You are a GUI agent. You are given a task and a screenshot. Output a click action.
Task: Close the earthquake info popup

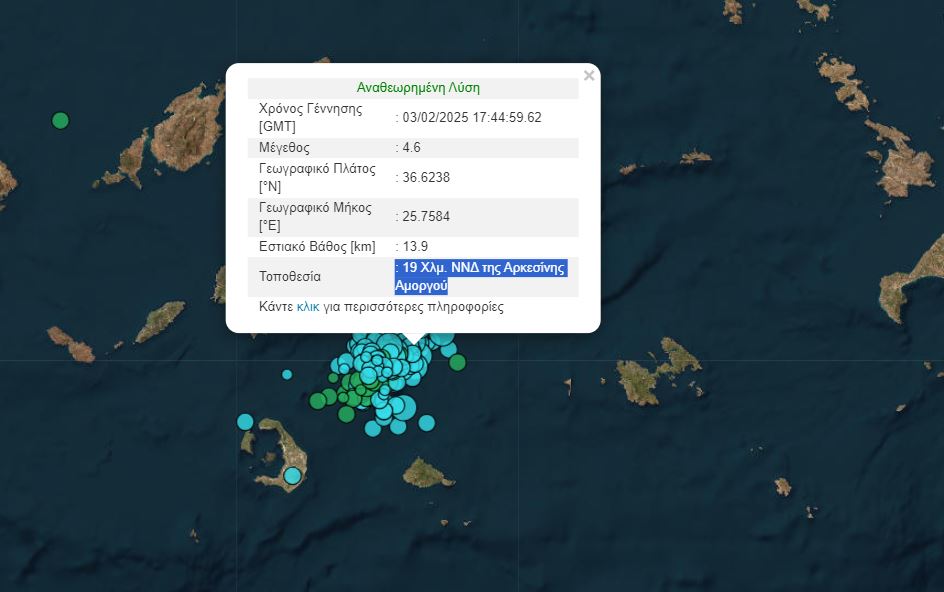tap(589, 75)
